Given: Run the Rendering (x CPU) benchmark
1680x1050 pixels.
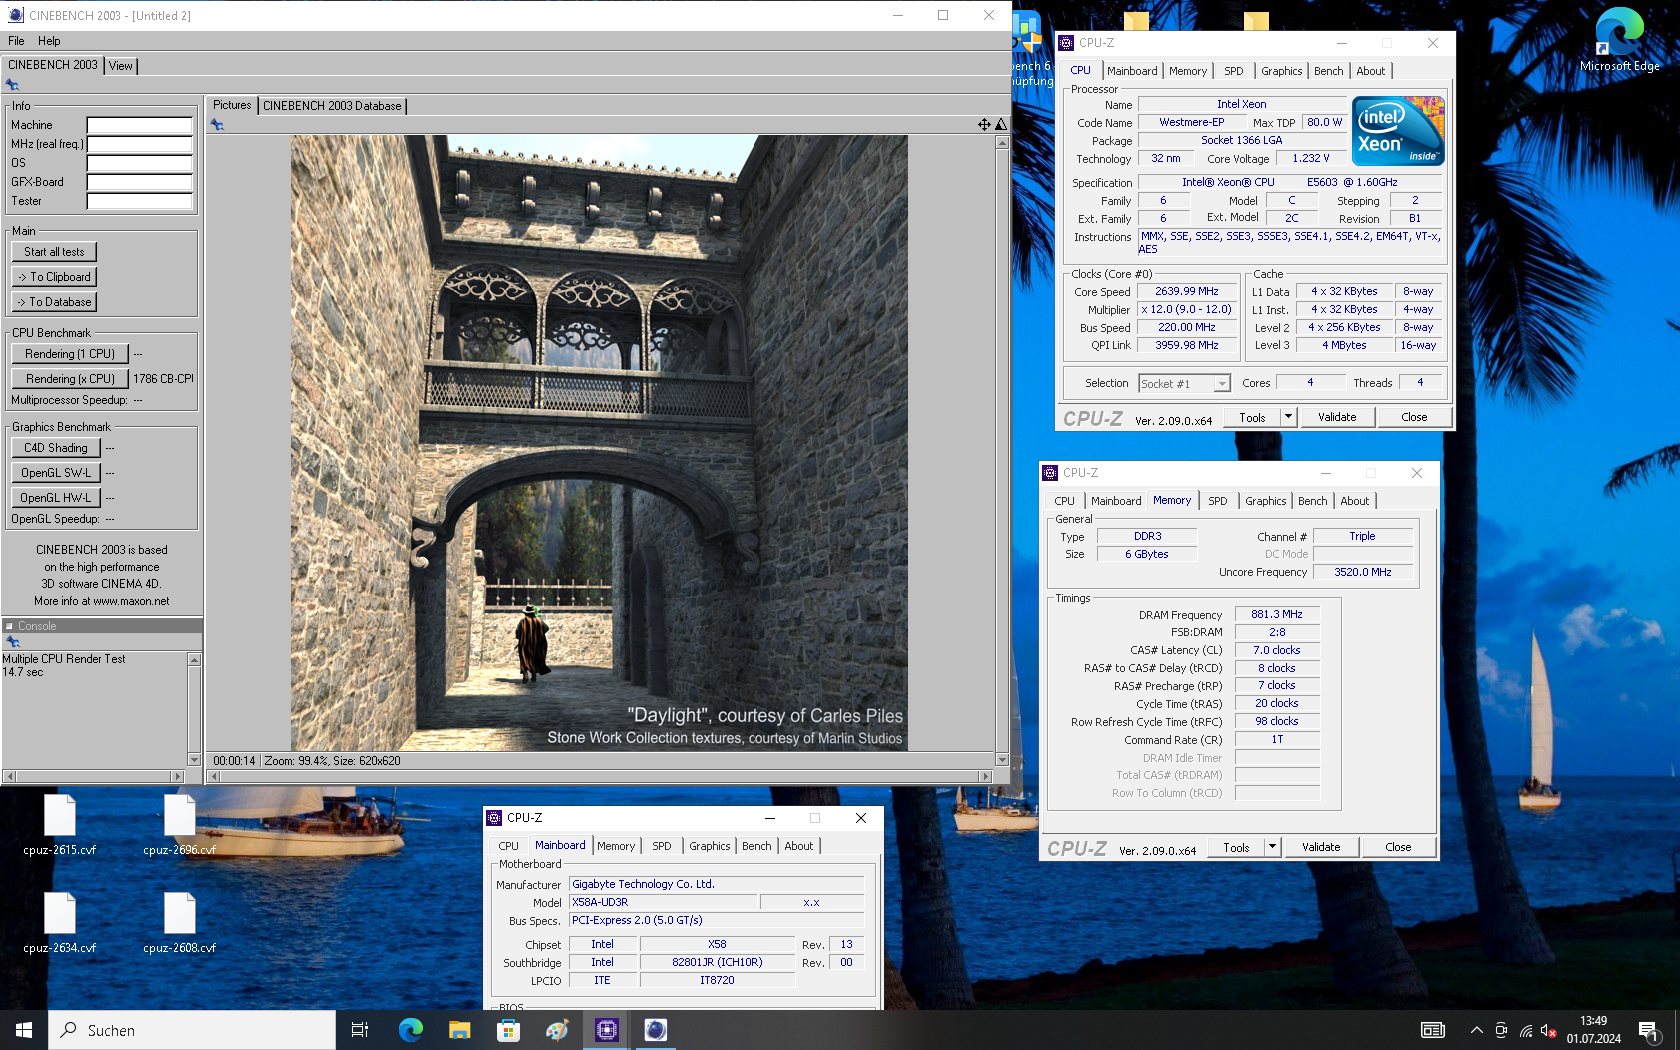Looking at the screenshot, I should point(70,379).
